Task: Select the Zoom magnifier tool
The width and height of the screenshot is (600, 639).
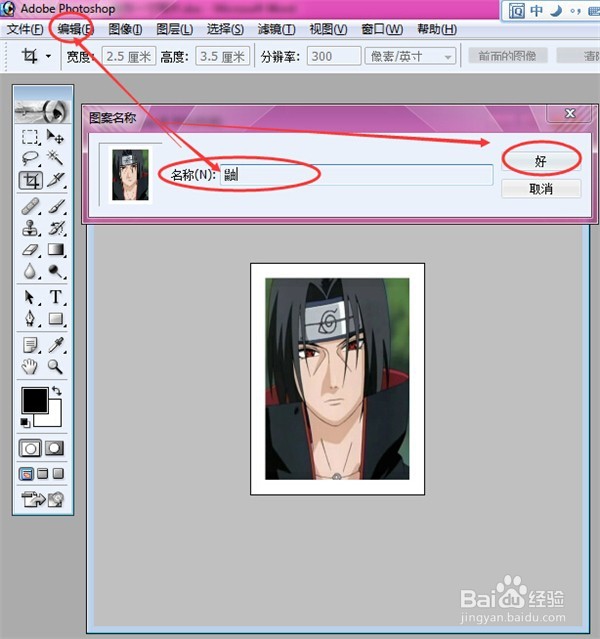Action: click(55, 366)
